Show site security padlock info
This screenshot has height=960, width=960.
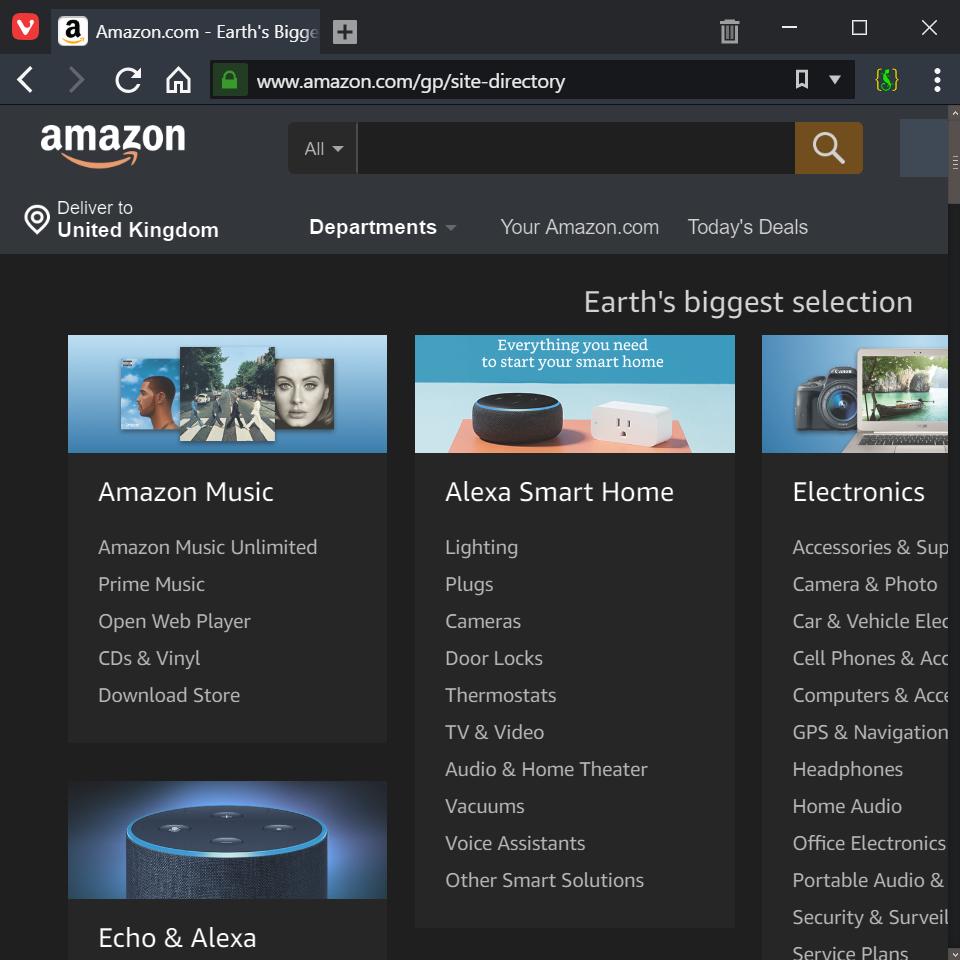point(229,80)
